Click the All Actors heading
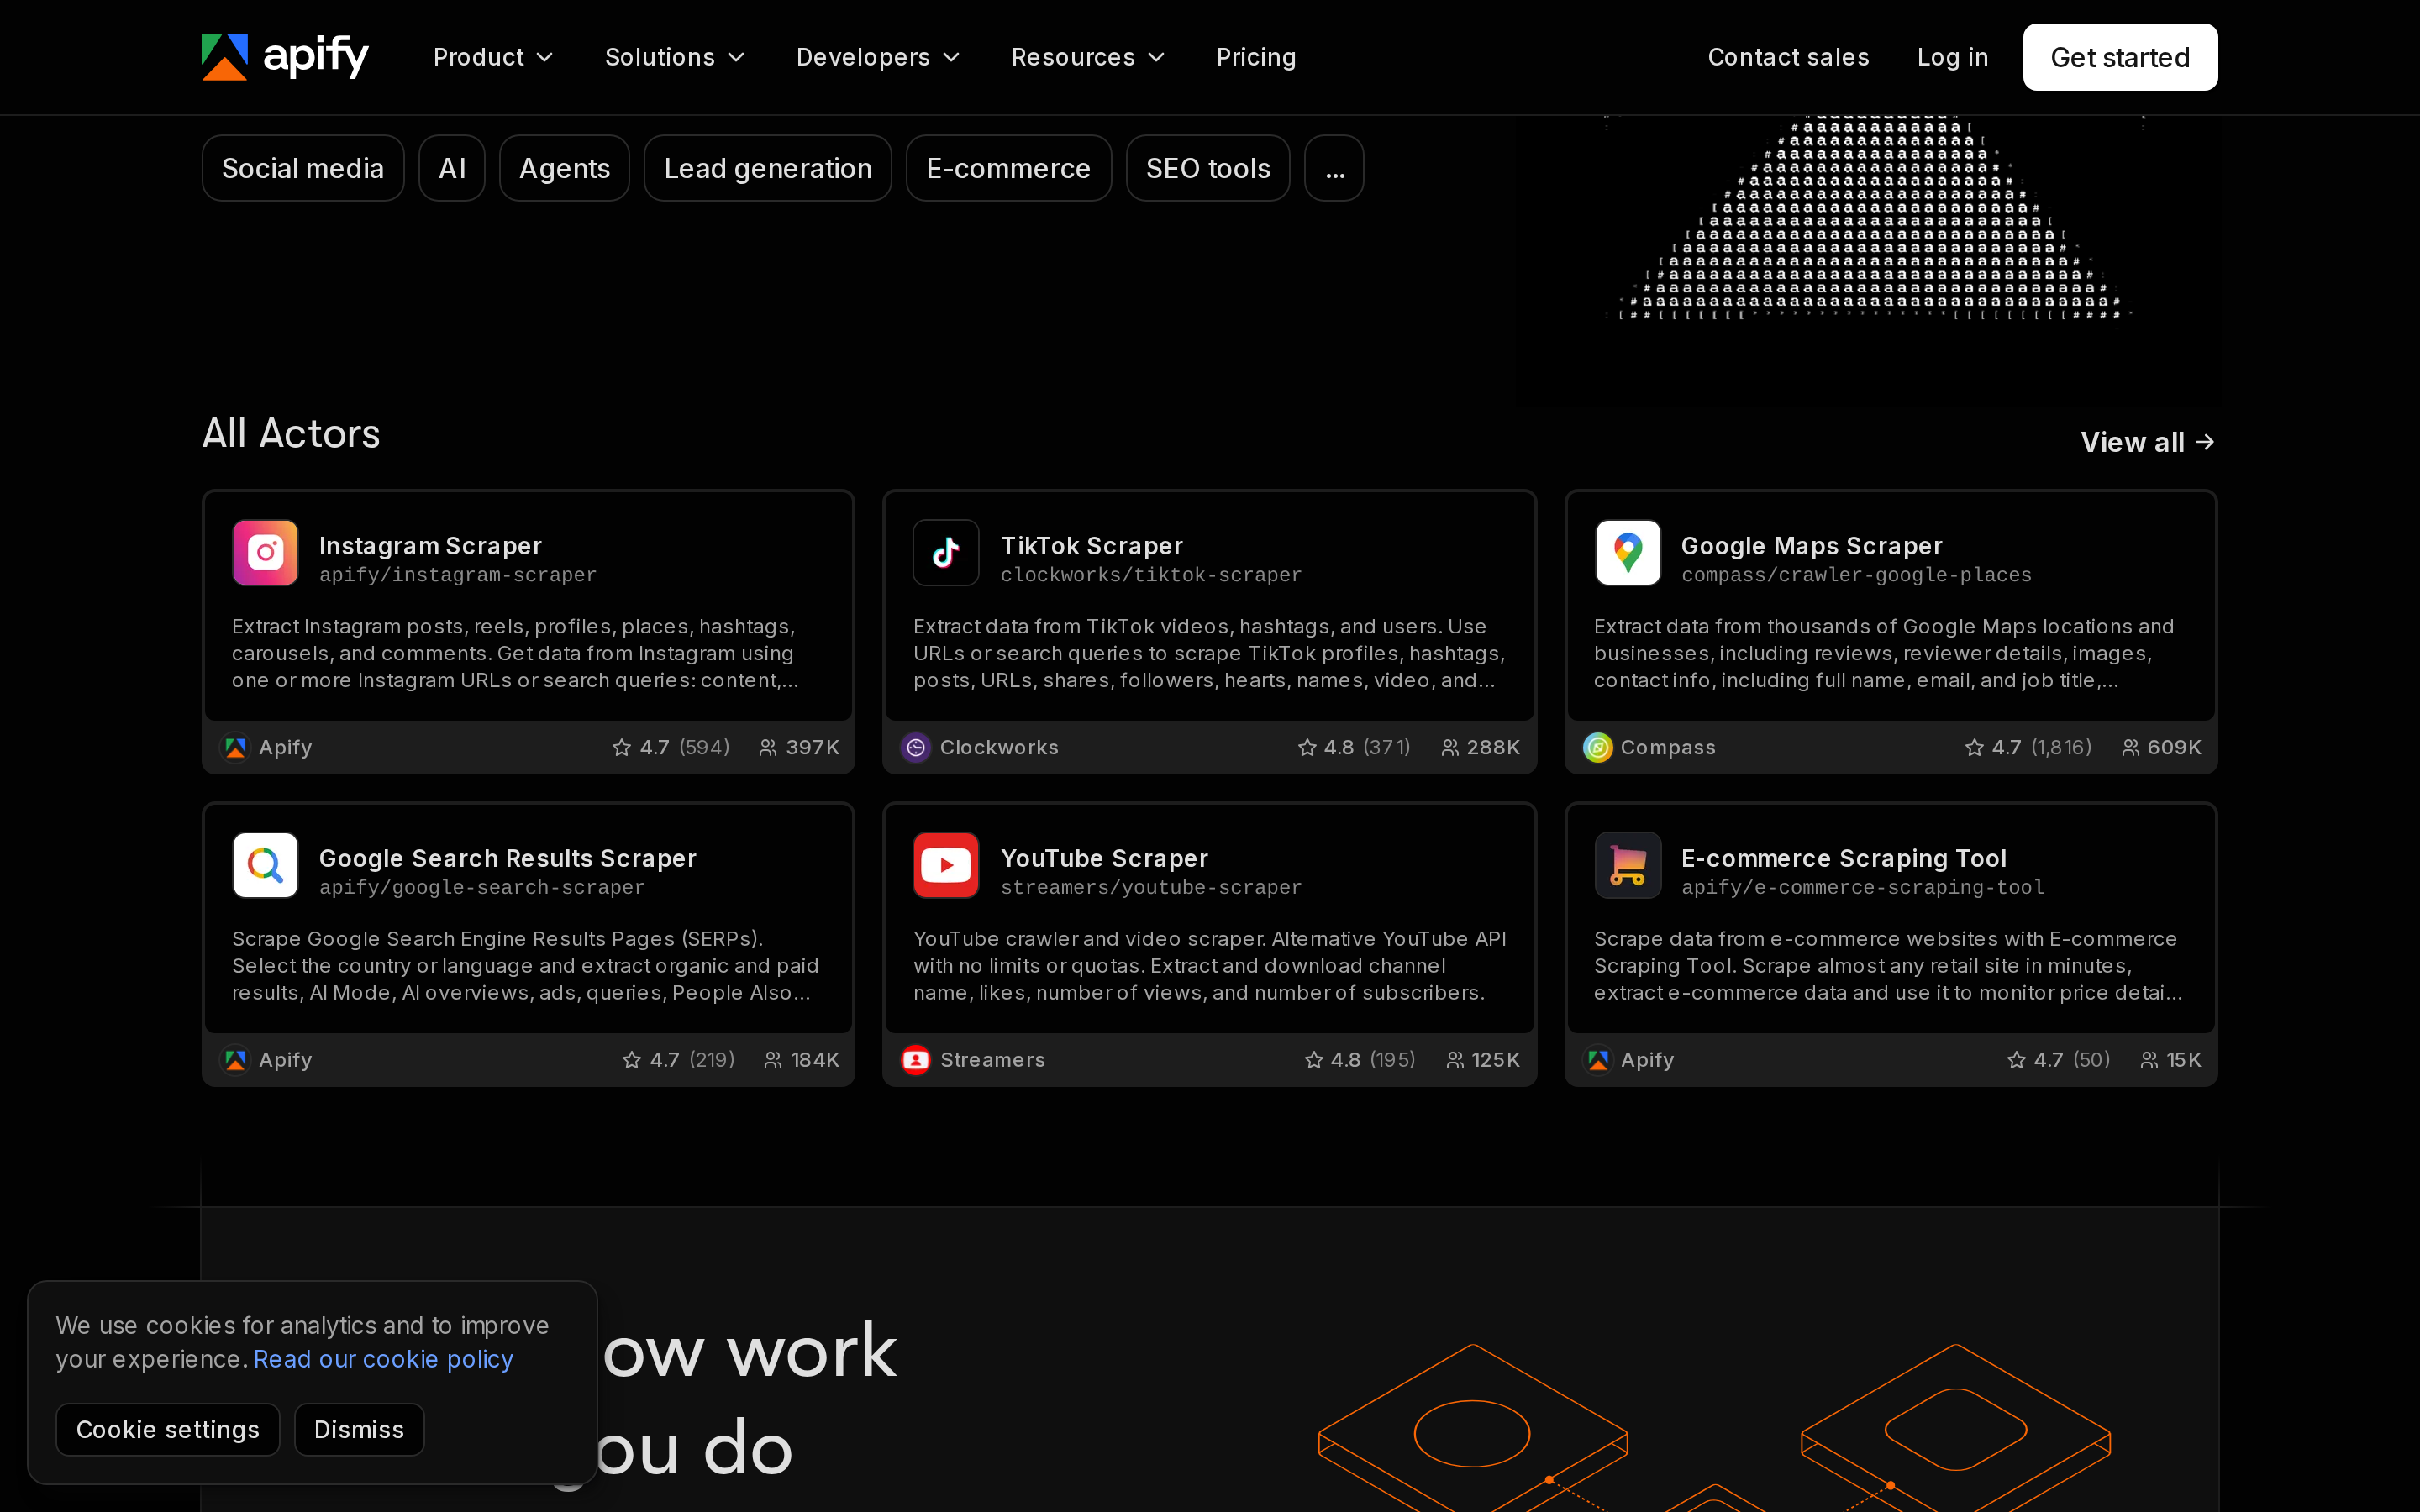This screenshot has height=1512, width=2420. [291, 433]
